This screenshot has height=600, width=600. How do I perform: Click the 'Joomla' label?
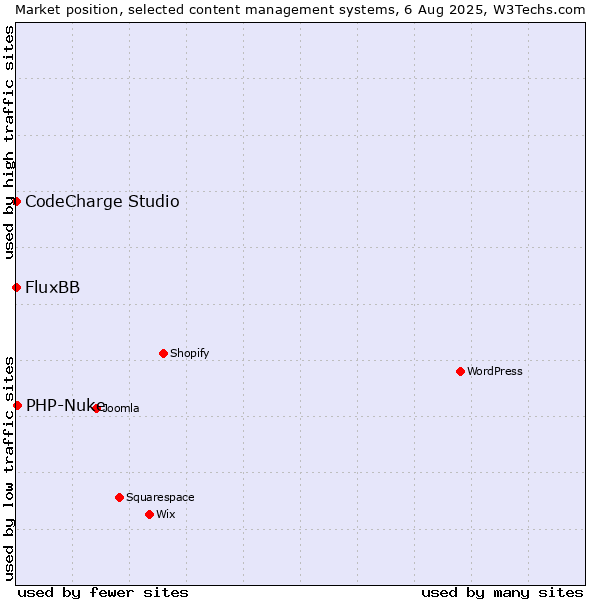pyautogui.click(x=119, y=408)
